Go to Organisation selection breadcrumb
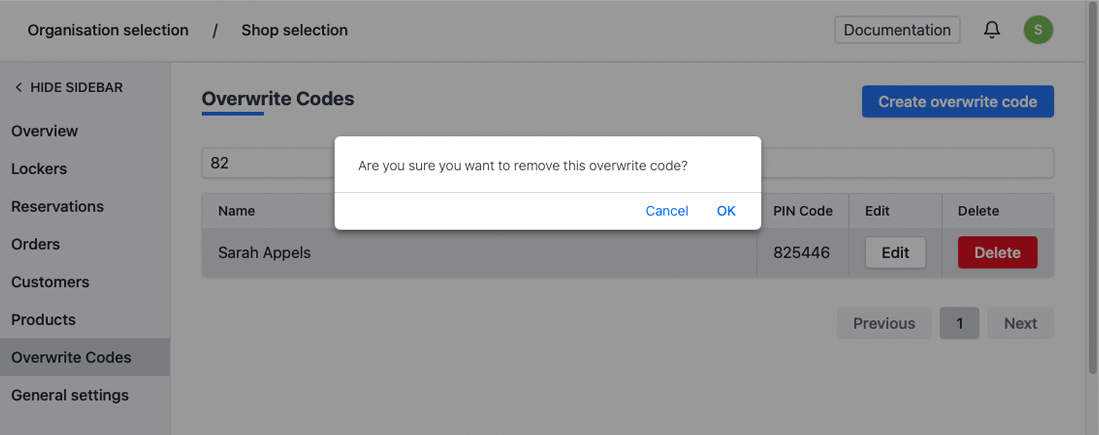 pos(108,30)
